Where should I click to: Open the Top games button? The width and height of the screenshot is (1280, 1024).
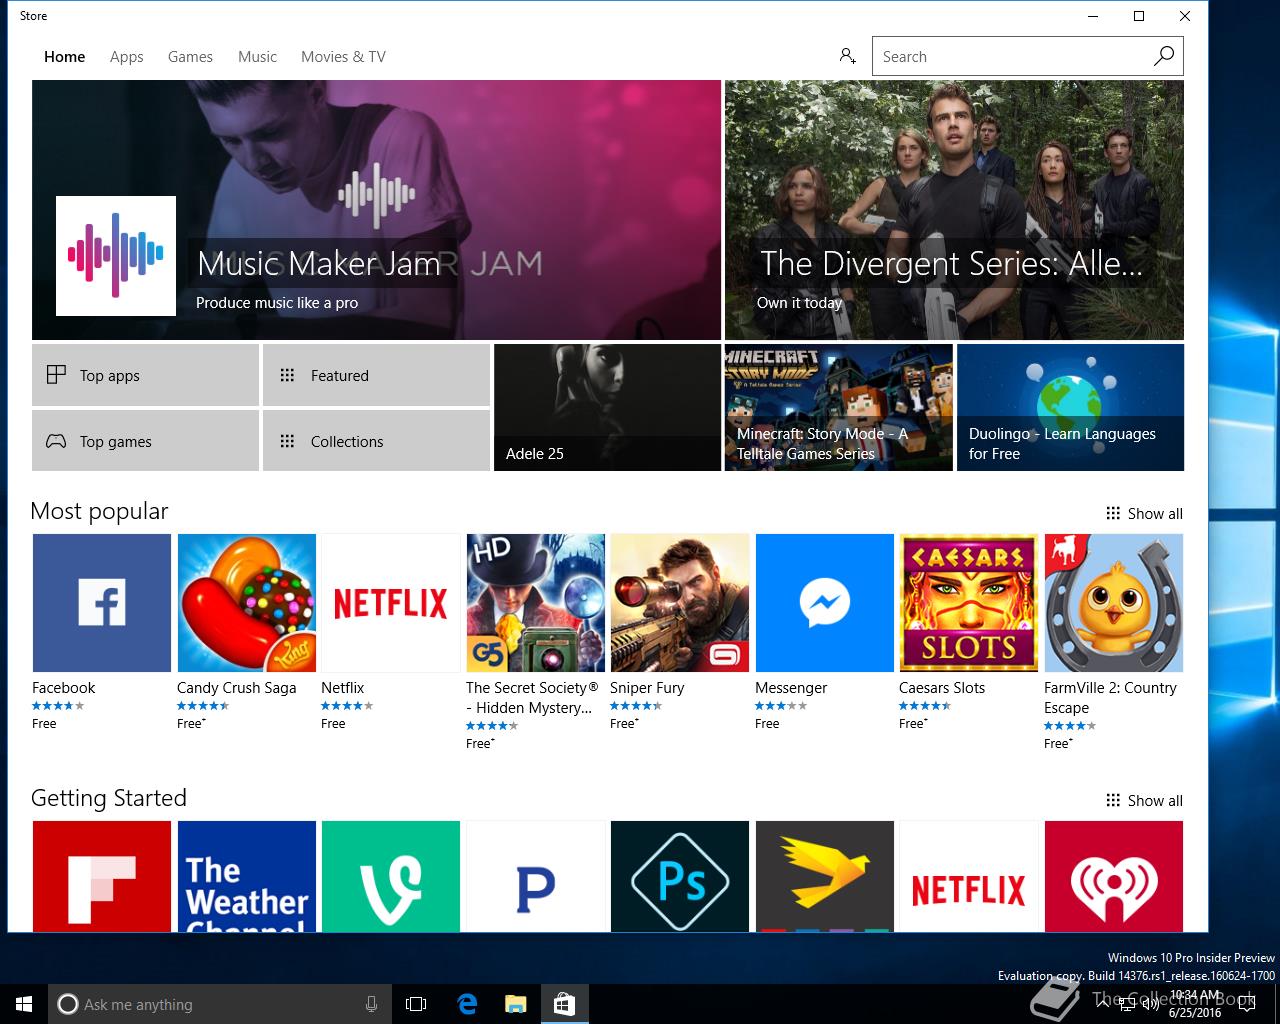(145, 441)
